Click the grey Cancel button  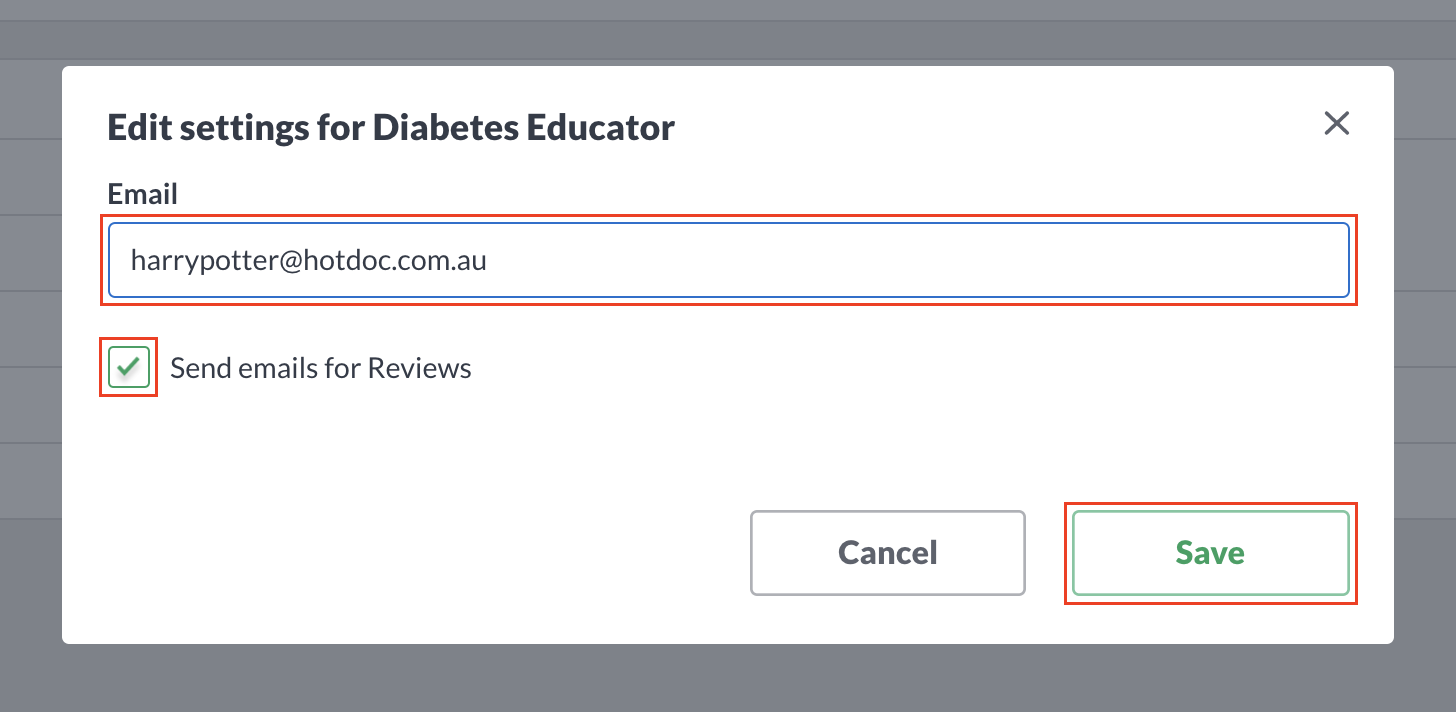pyautogui.click(x=888, y=553)
